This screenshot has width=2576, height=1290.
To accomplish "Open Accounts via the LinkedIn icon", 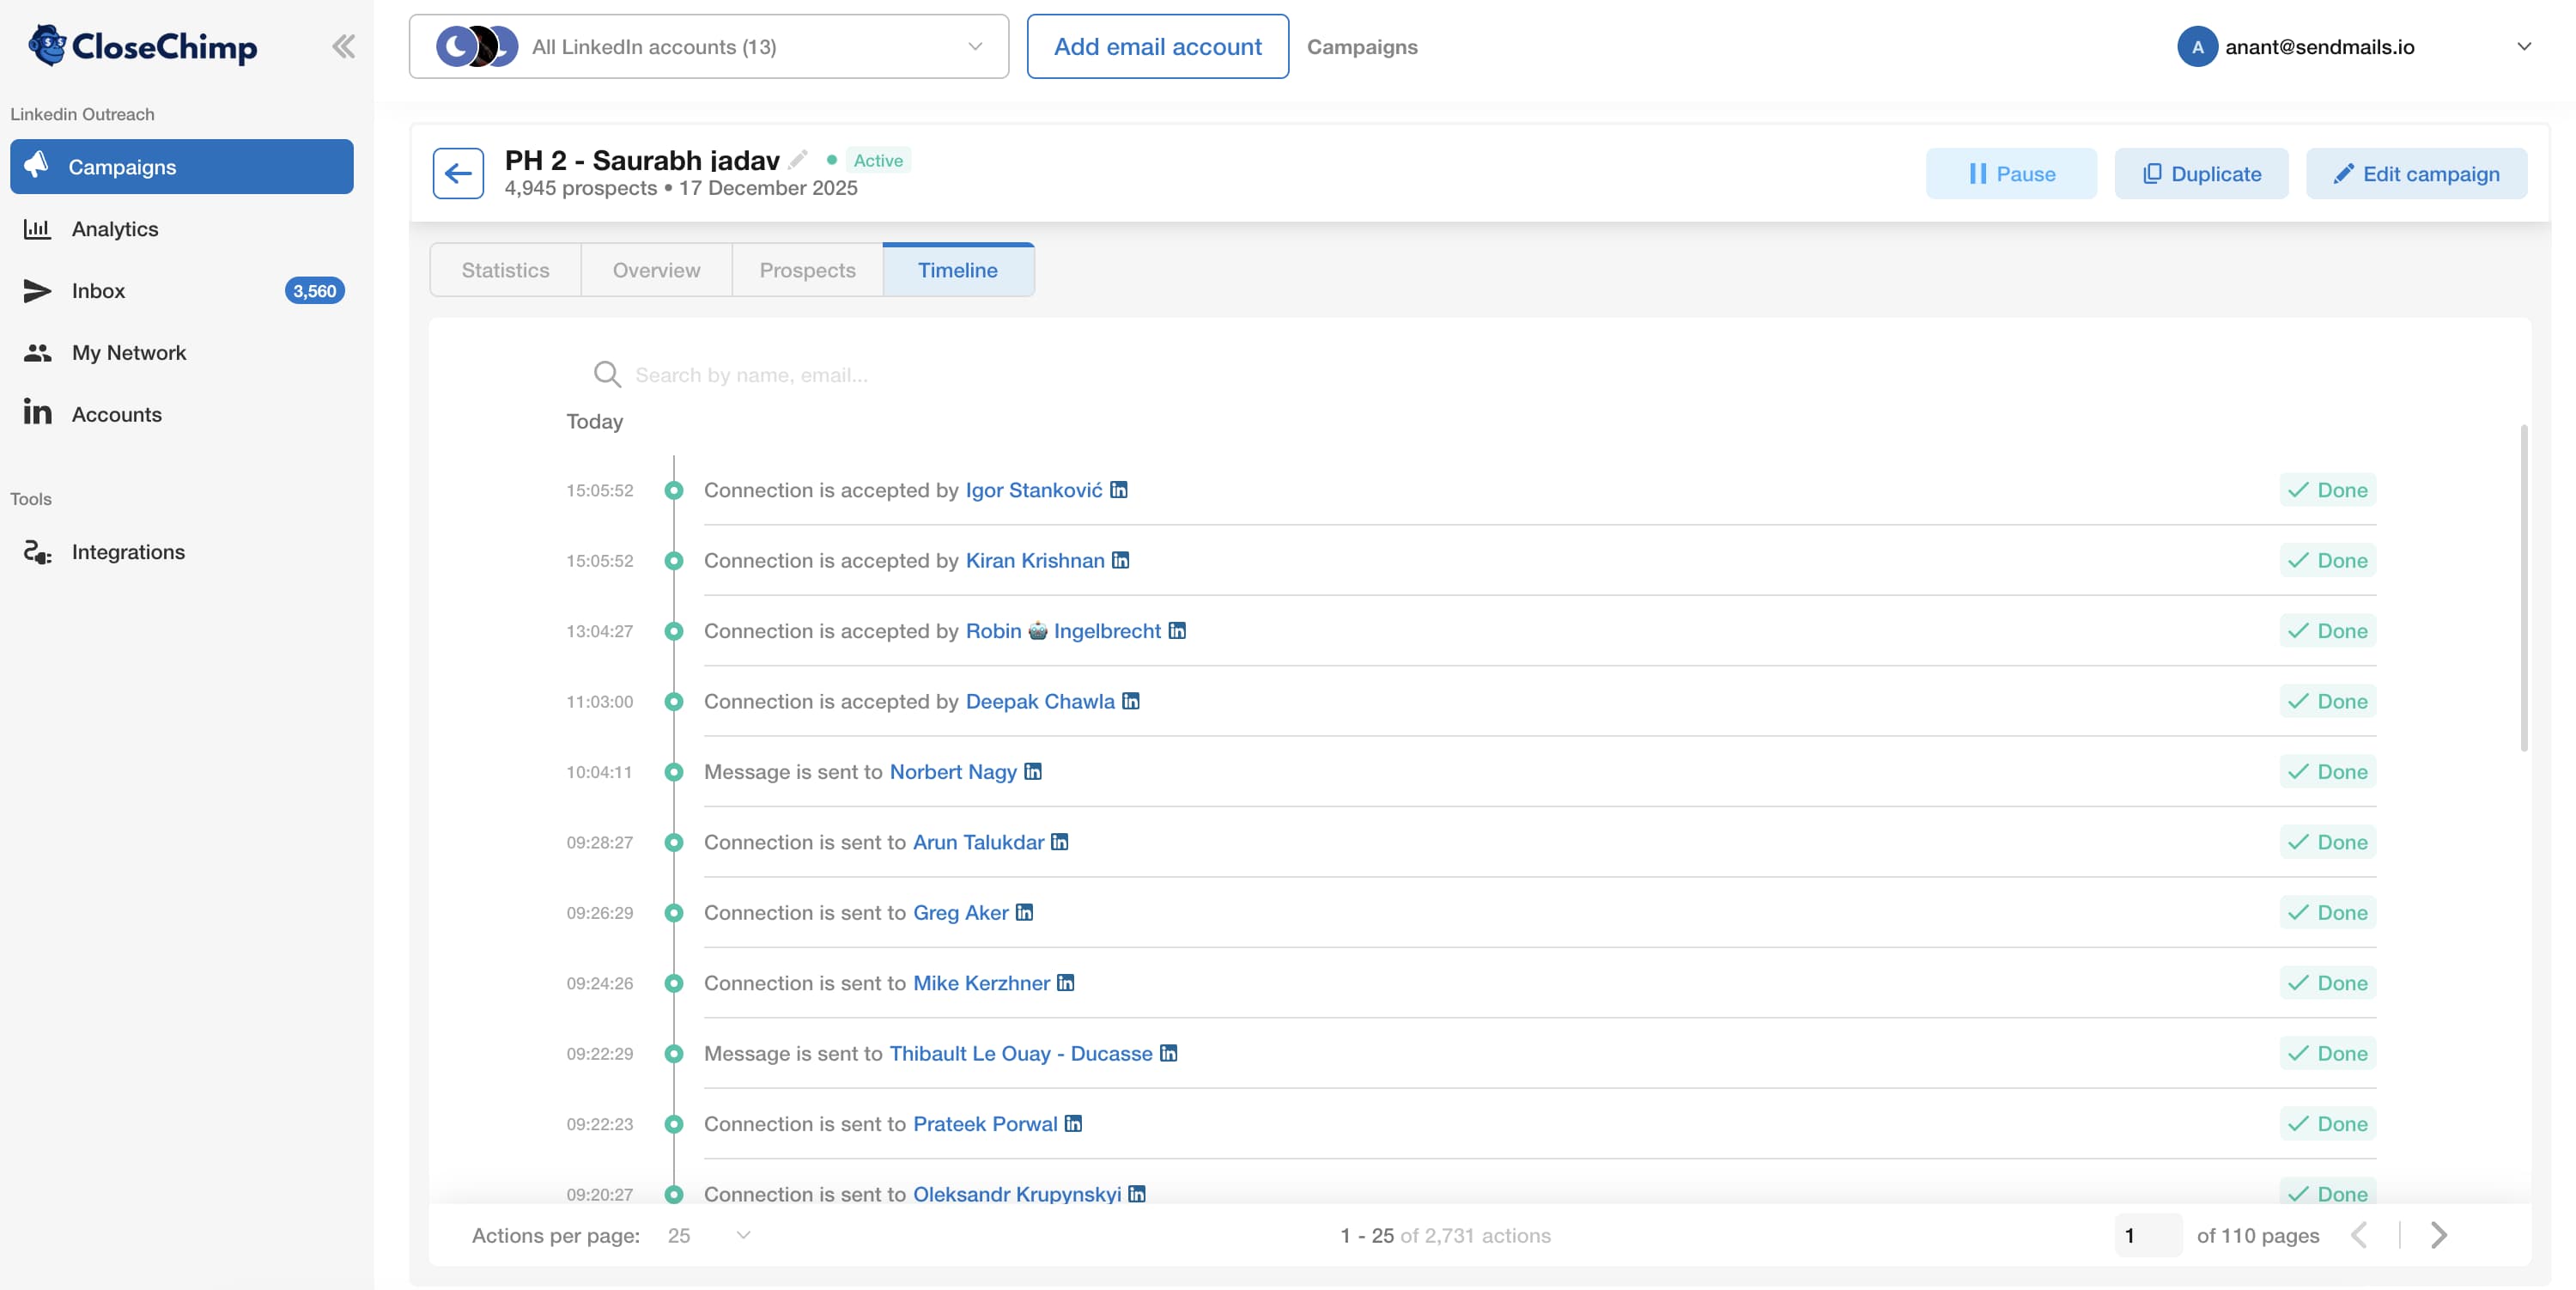I will pos(36,412).
